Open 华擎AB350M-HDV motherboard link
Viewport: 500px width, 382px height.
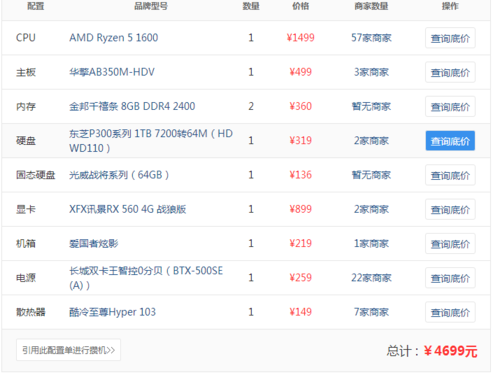[112, 72]
